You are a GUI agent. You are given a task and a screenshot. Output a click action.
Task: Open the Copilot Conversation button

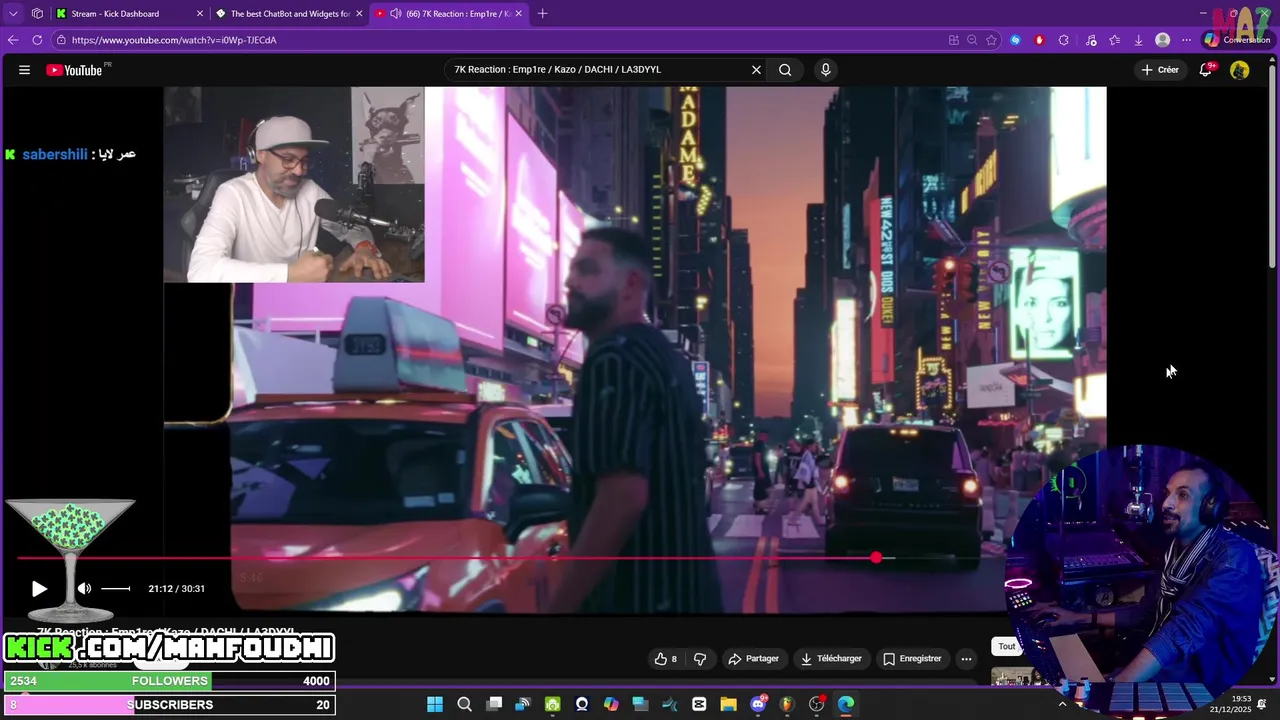coord(1237,40)
